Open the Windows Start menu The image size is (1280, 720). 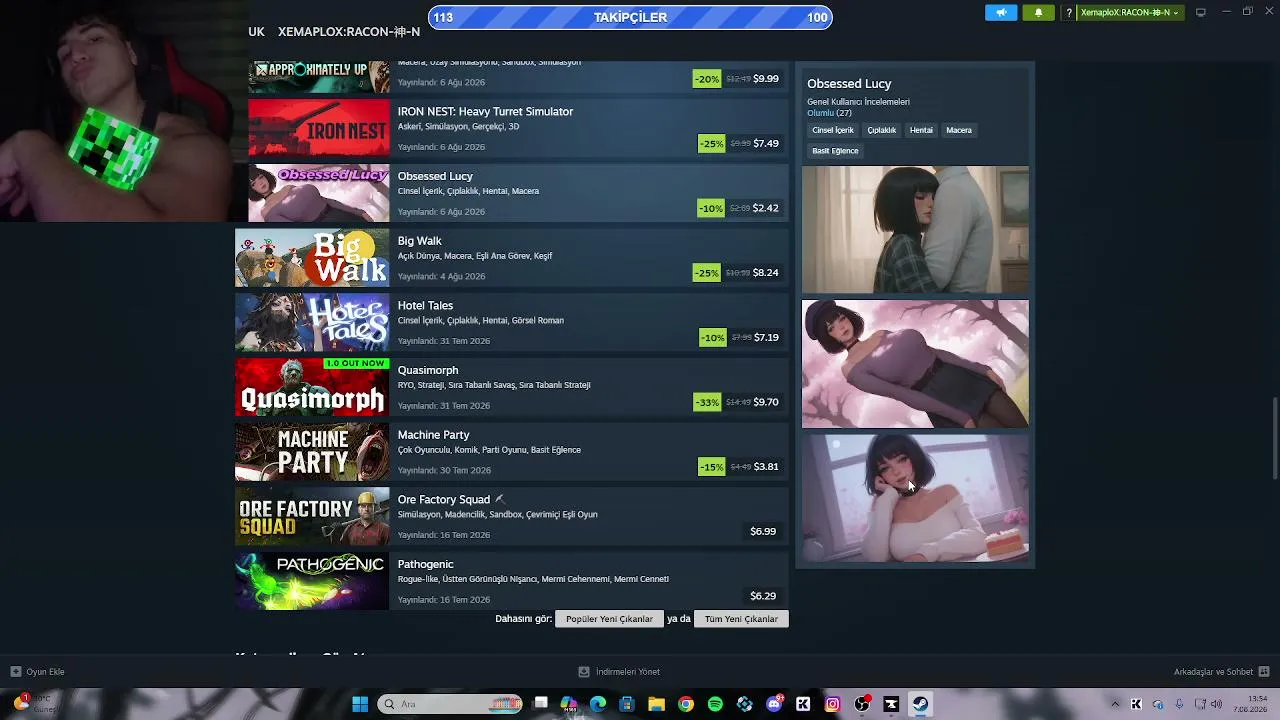point(360,704)
